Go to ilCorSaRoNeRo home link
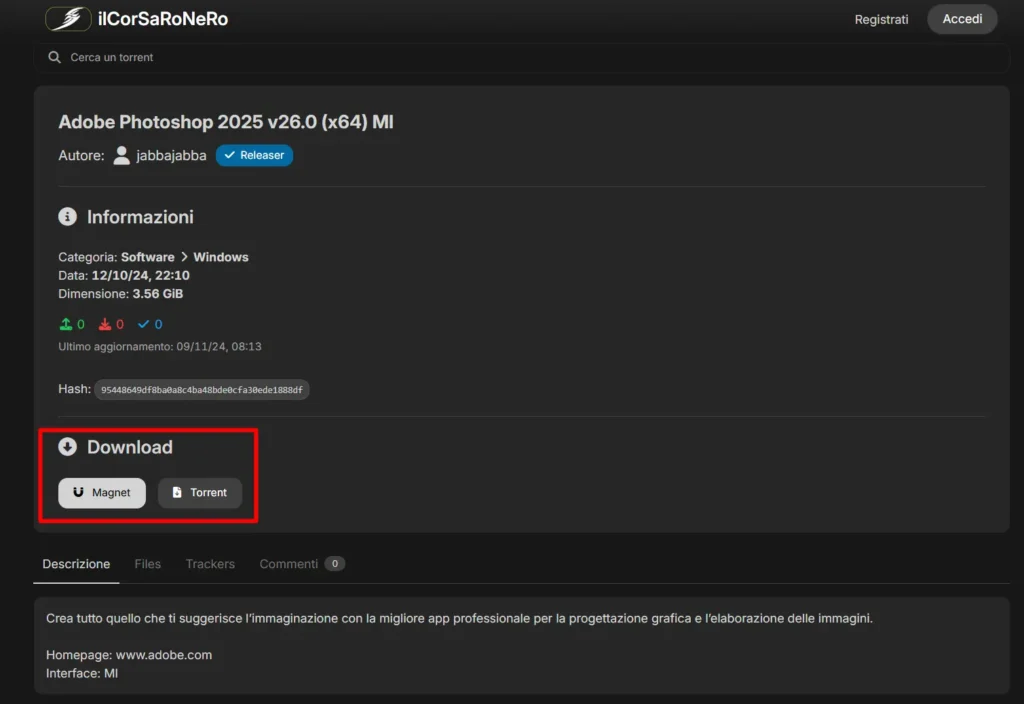Screen dimensions: 1024x704 pos(163,19)
